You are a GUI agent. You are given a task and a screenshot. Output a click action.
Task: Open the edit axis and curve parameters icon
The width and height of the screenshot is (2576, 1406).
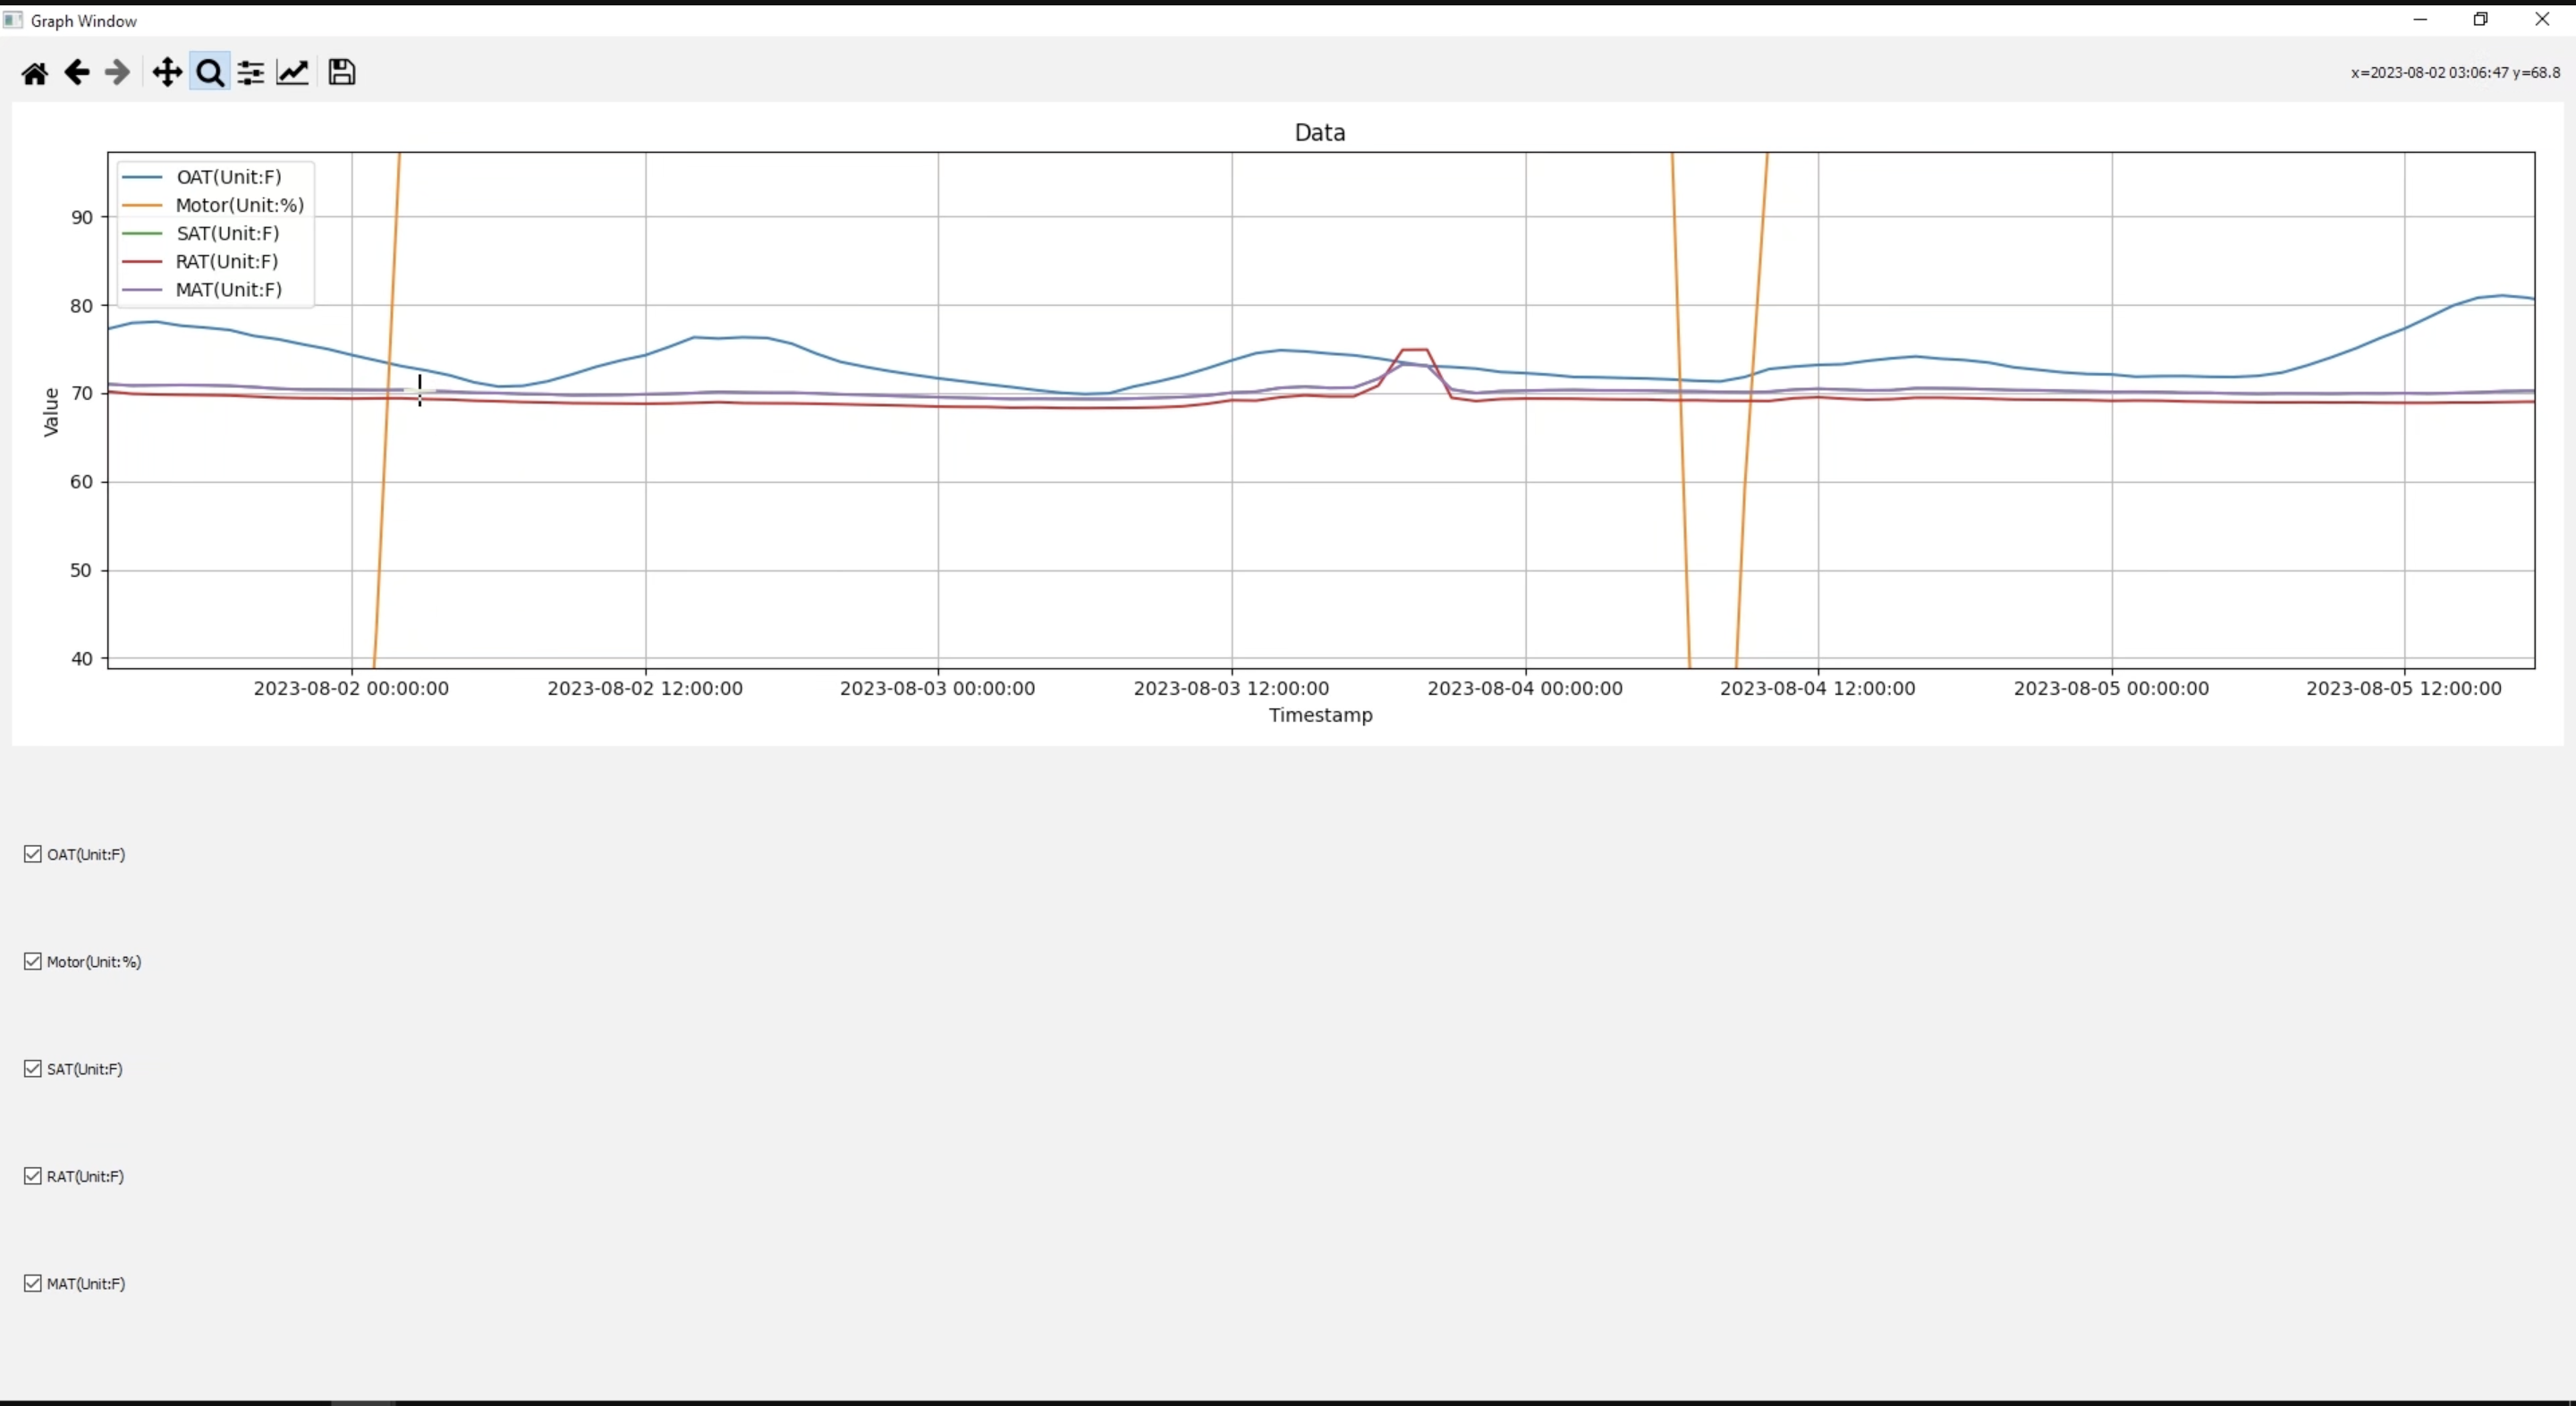tap(293, 73)
